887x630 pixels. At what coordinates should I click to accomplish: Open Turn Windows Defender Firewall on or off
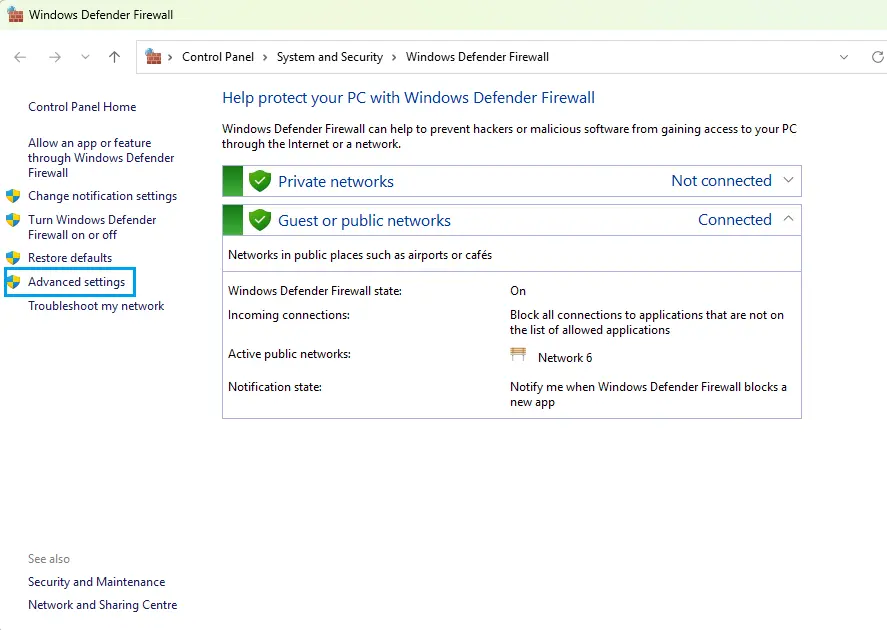coord(92,227)
